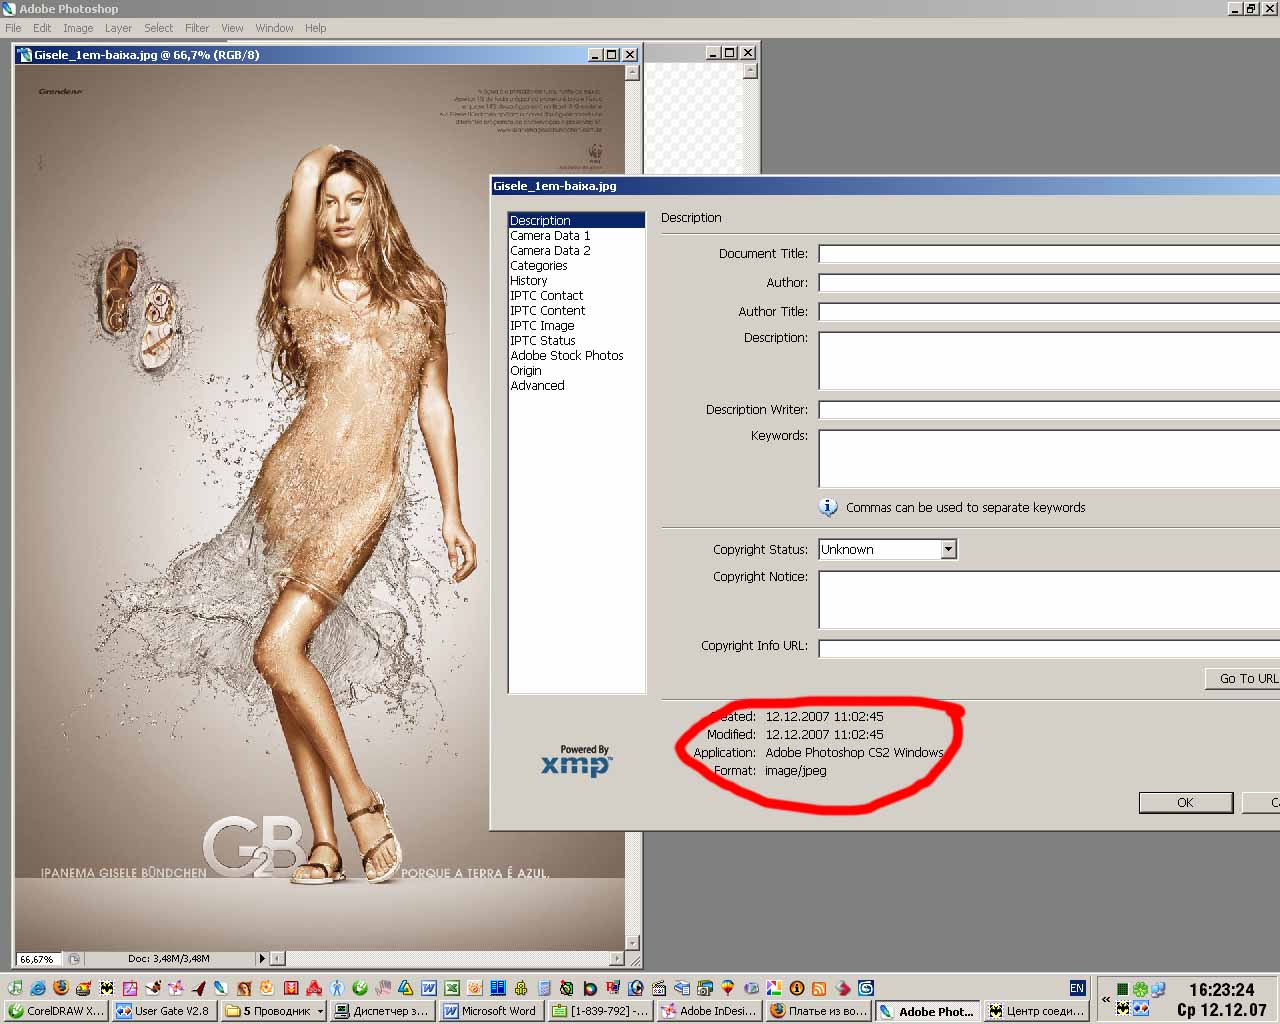Screen dimensions: 1280x1024
Task: Click the Excel icon in quick launch
Action: click(x=452, y=988)
